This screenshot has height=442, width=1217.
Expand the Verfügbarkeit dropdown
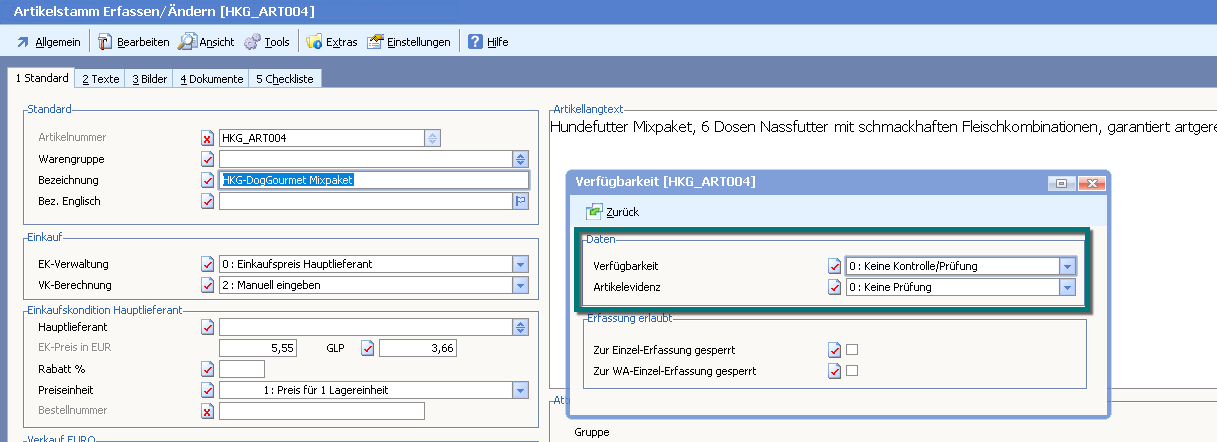1067,266
